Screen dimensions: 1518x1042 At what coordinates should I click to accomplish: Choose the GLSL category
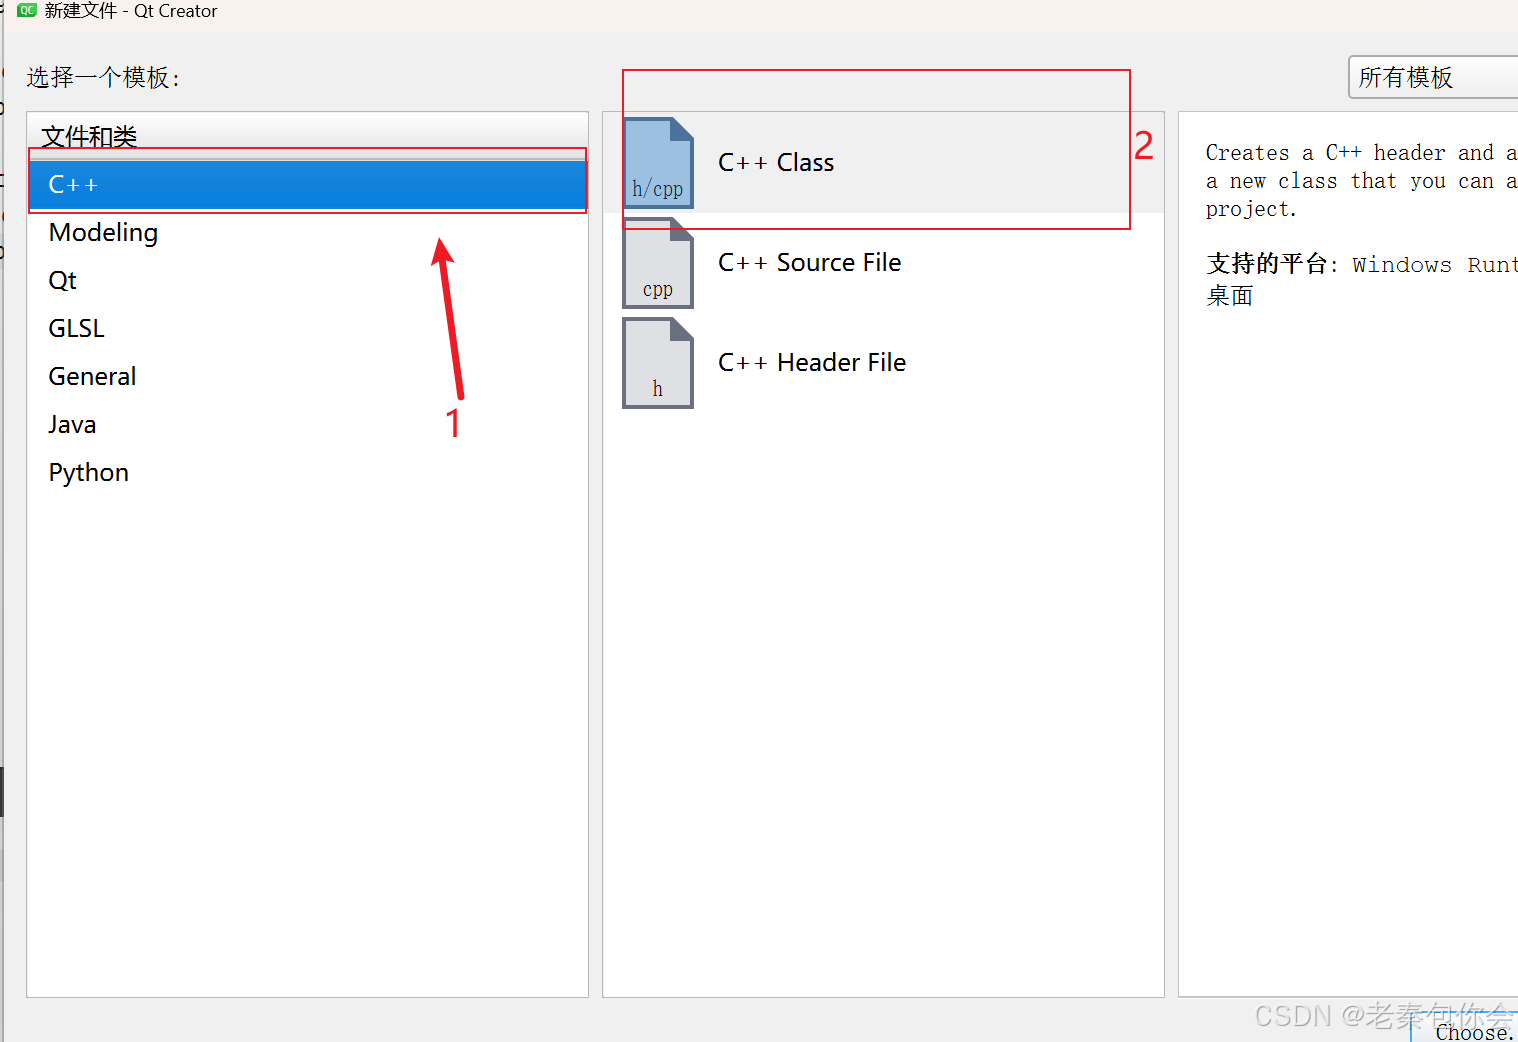pos(308,329)
